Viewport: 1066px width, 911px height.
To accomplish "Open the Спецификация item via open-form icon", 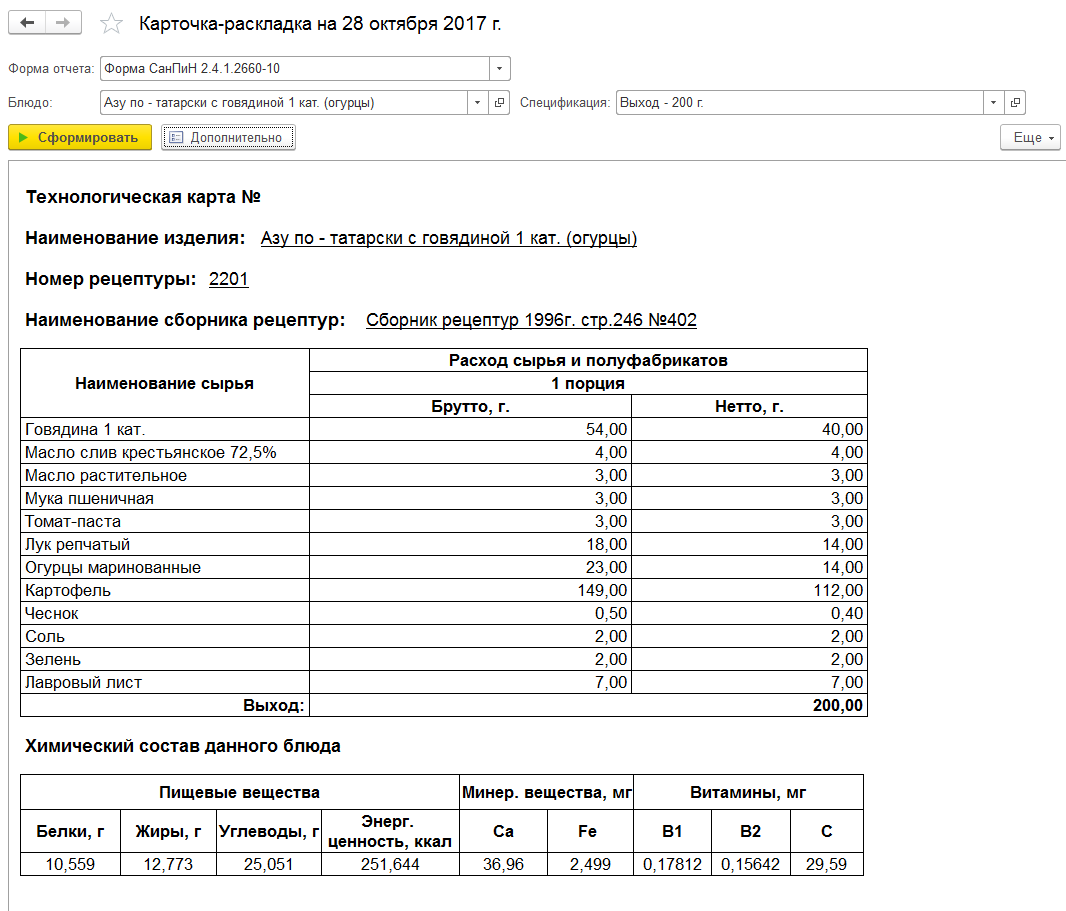I will tap(1015, 103).
